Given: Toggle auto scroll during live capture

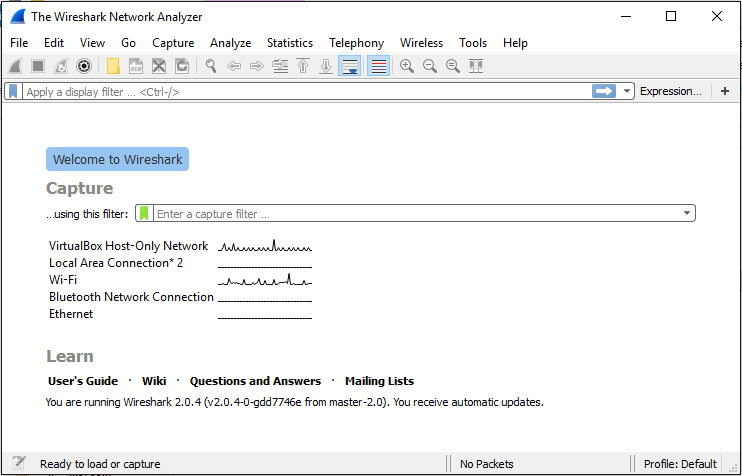Looking at the screenshot, I should pyautogui.click(x=350, y=66).
